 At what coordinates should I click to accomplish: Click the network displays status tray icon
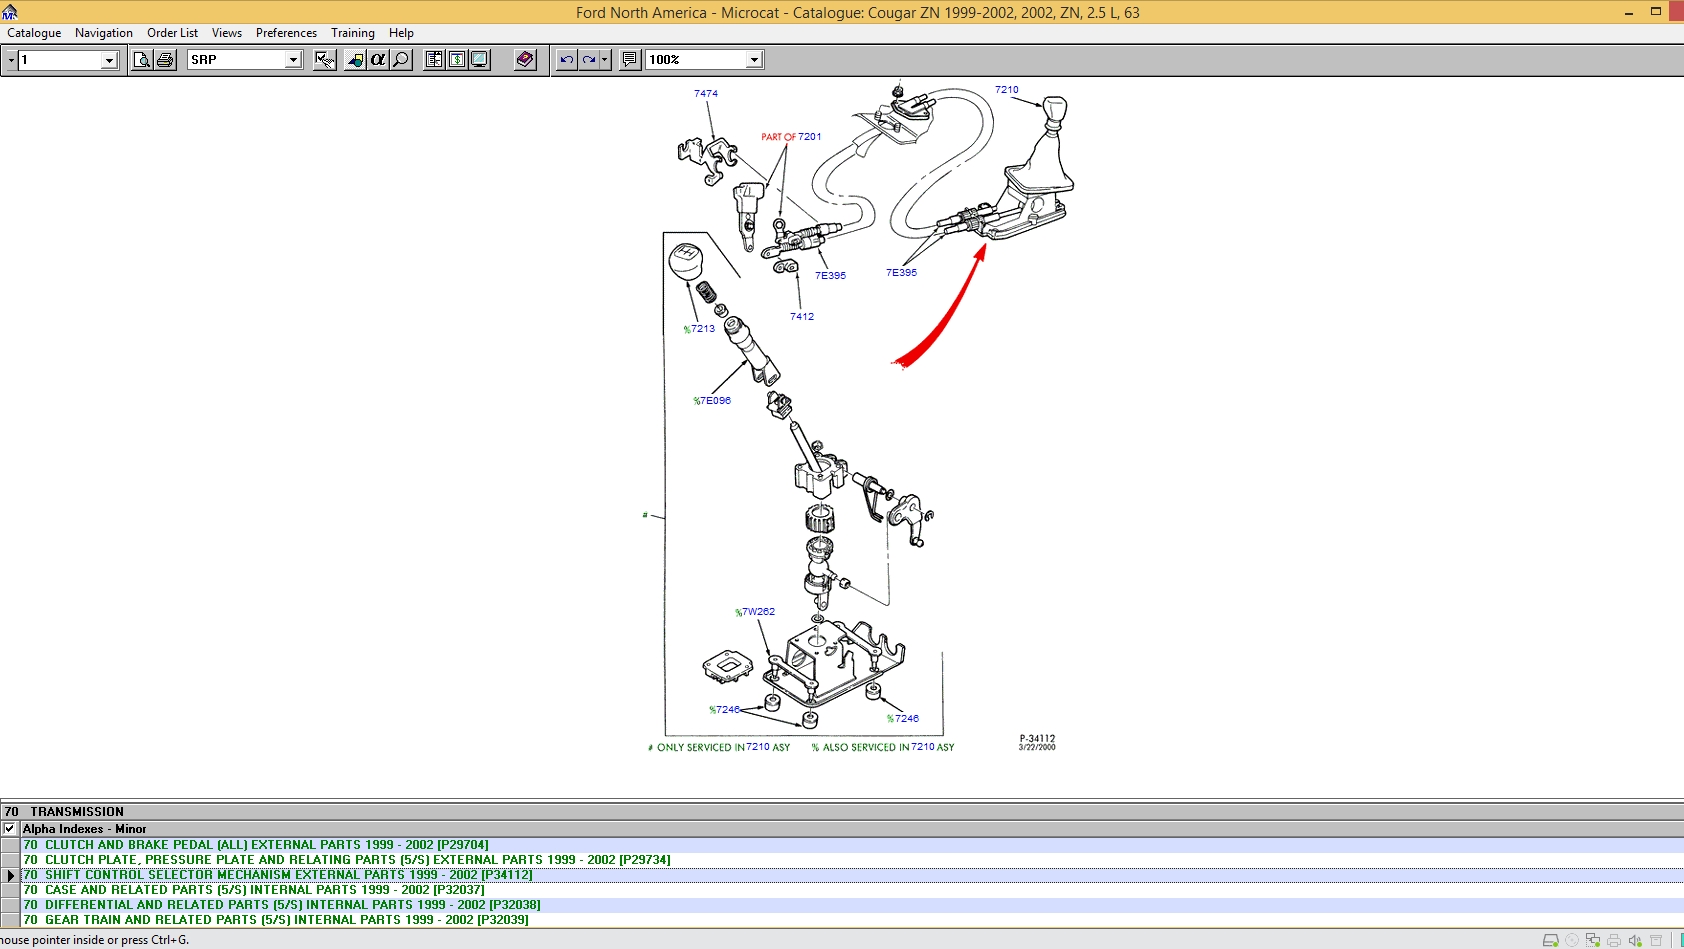tap(1592, 940)
